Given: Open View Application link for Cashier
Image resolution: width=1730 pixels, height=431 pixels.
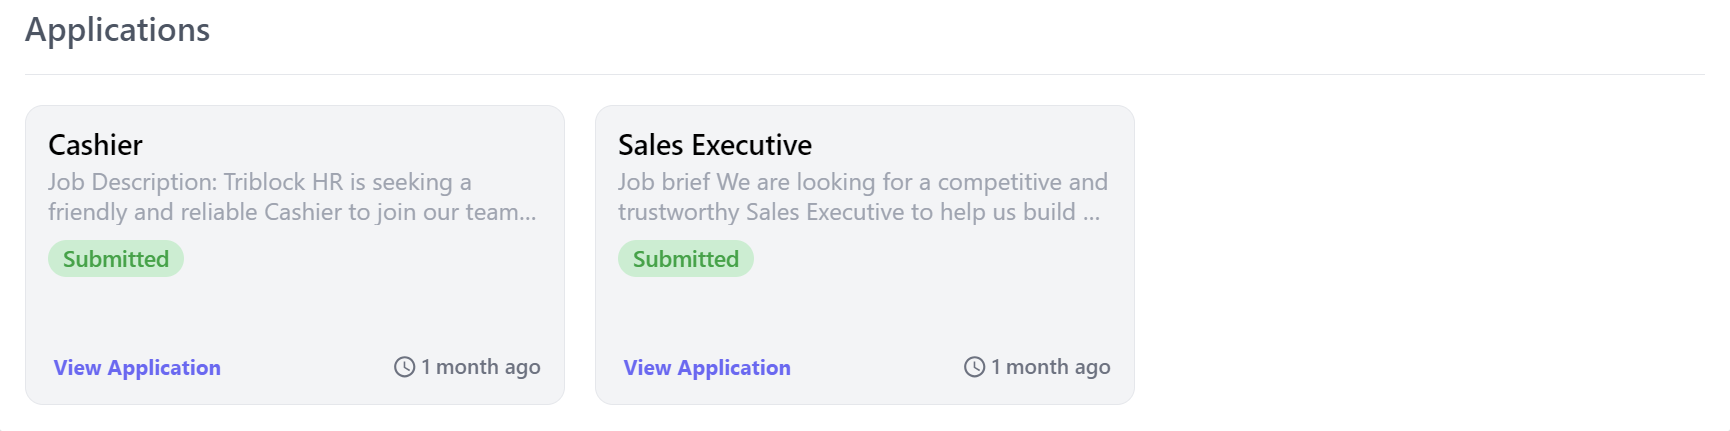Looking at the screenshot, I should (x=137, y=367).
